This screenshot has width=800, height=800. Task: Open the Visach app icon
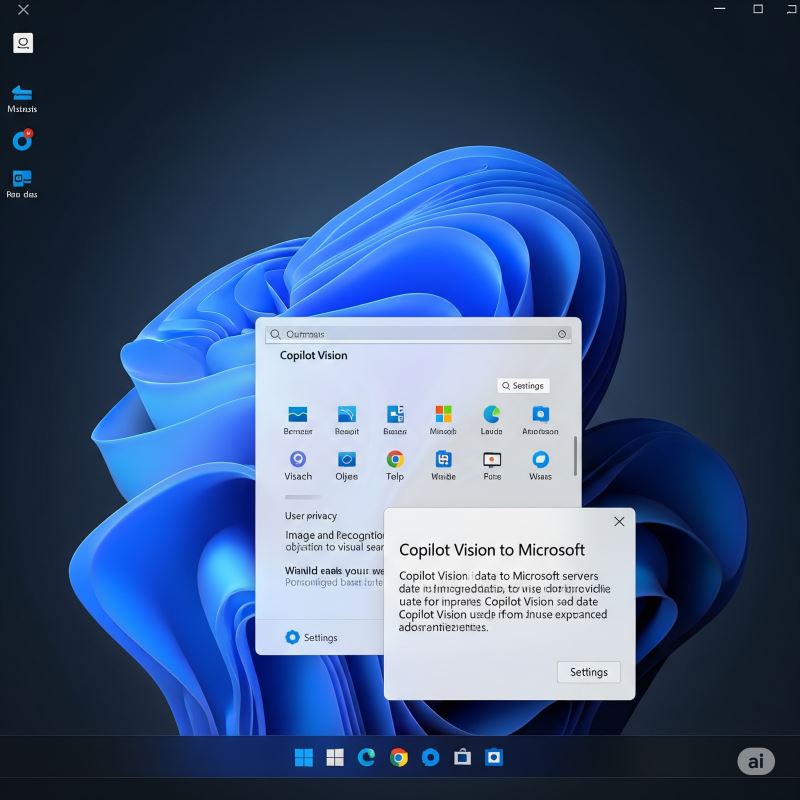[x=298, y=459]
